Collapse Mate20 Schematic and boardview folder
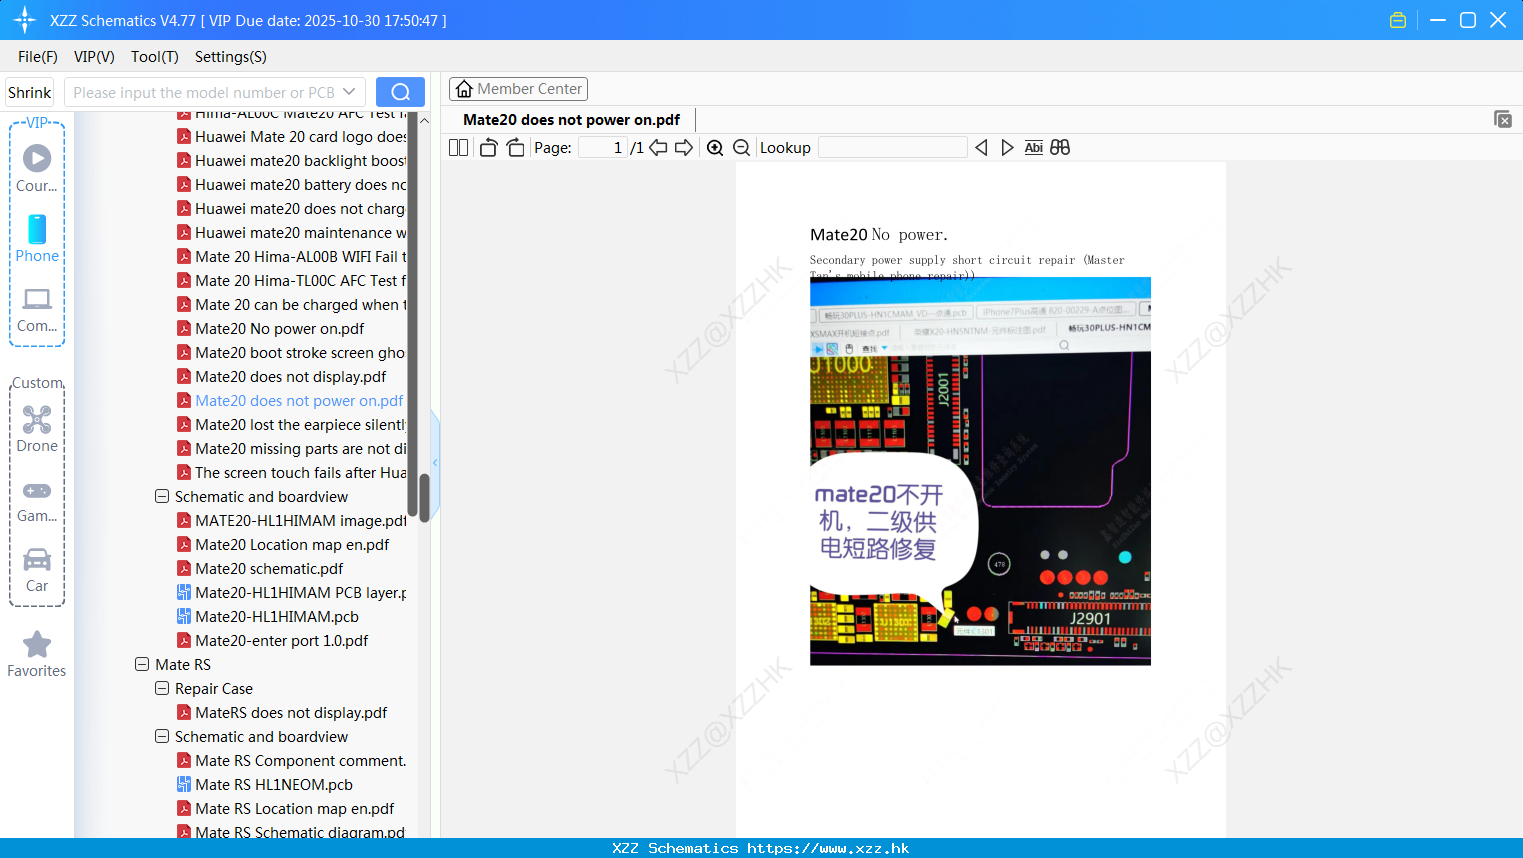This screenshot has height=858, width=1523. pyautogui.click(x=162, y=496)
